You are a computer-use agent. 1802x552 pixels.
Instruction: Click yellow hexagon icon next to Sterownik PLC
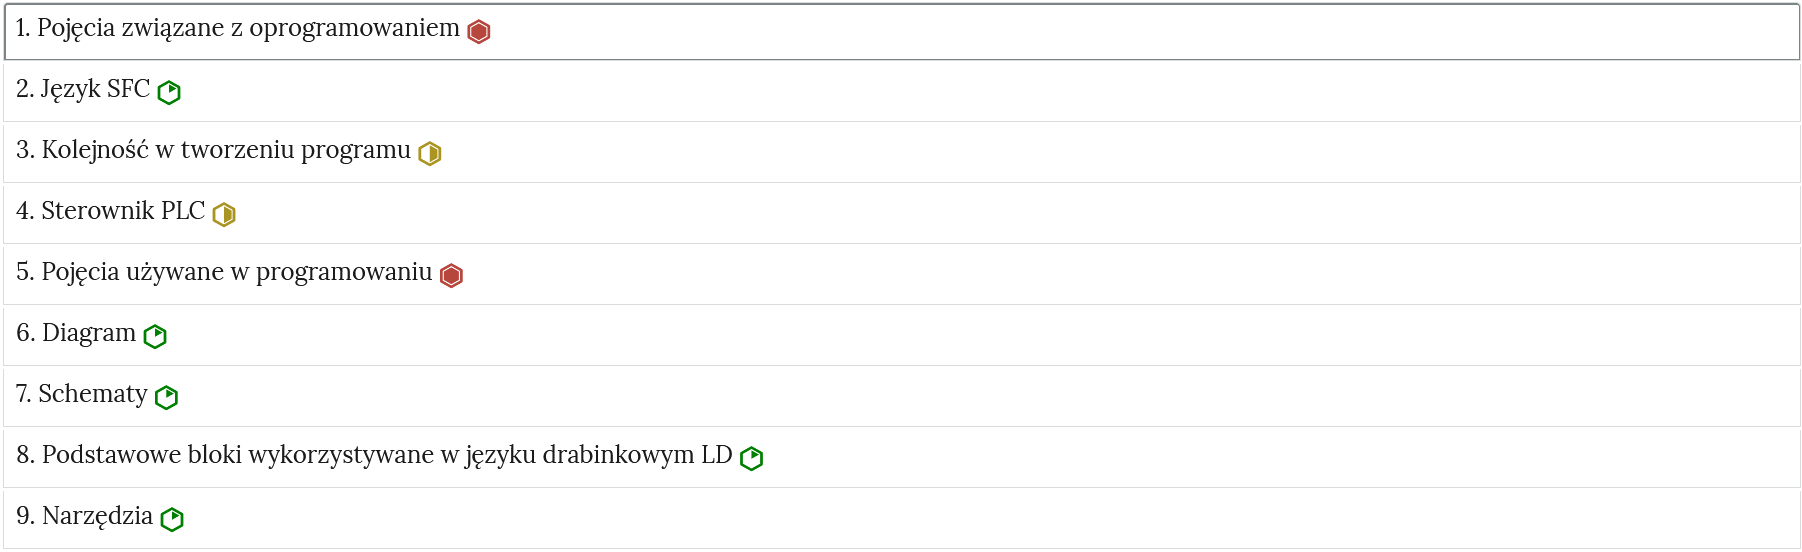click(224, 215)
